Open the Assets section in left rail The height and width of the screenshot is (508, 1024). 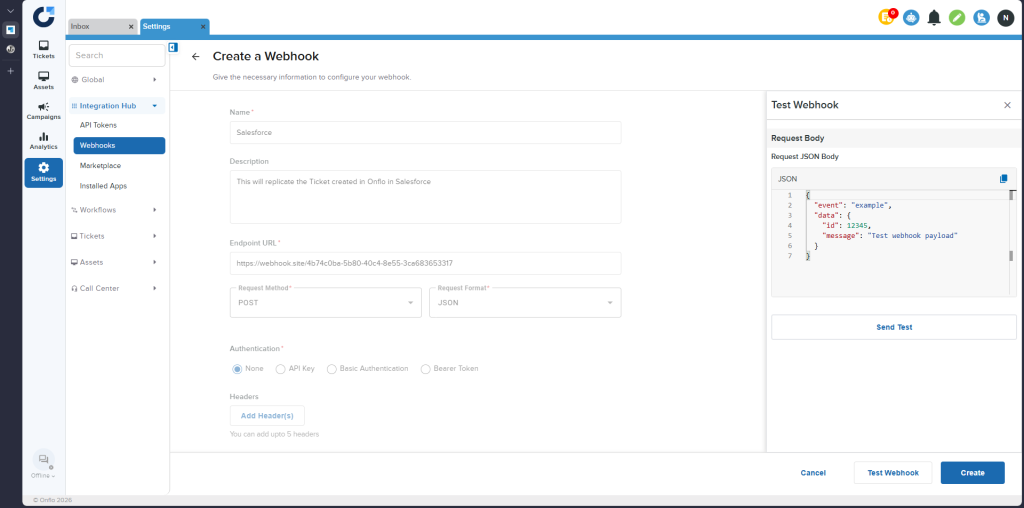44,80
